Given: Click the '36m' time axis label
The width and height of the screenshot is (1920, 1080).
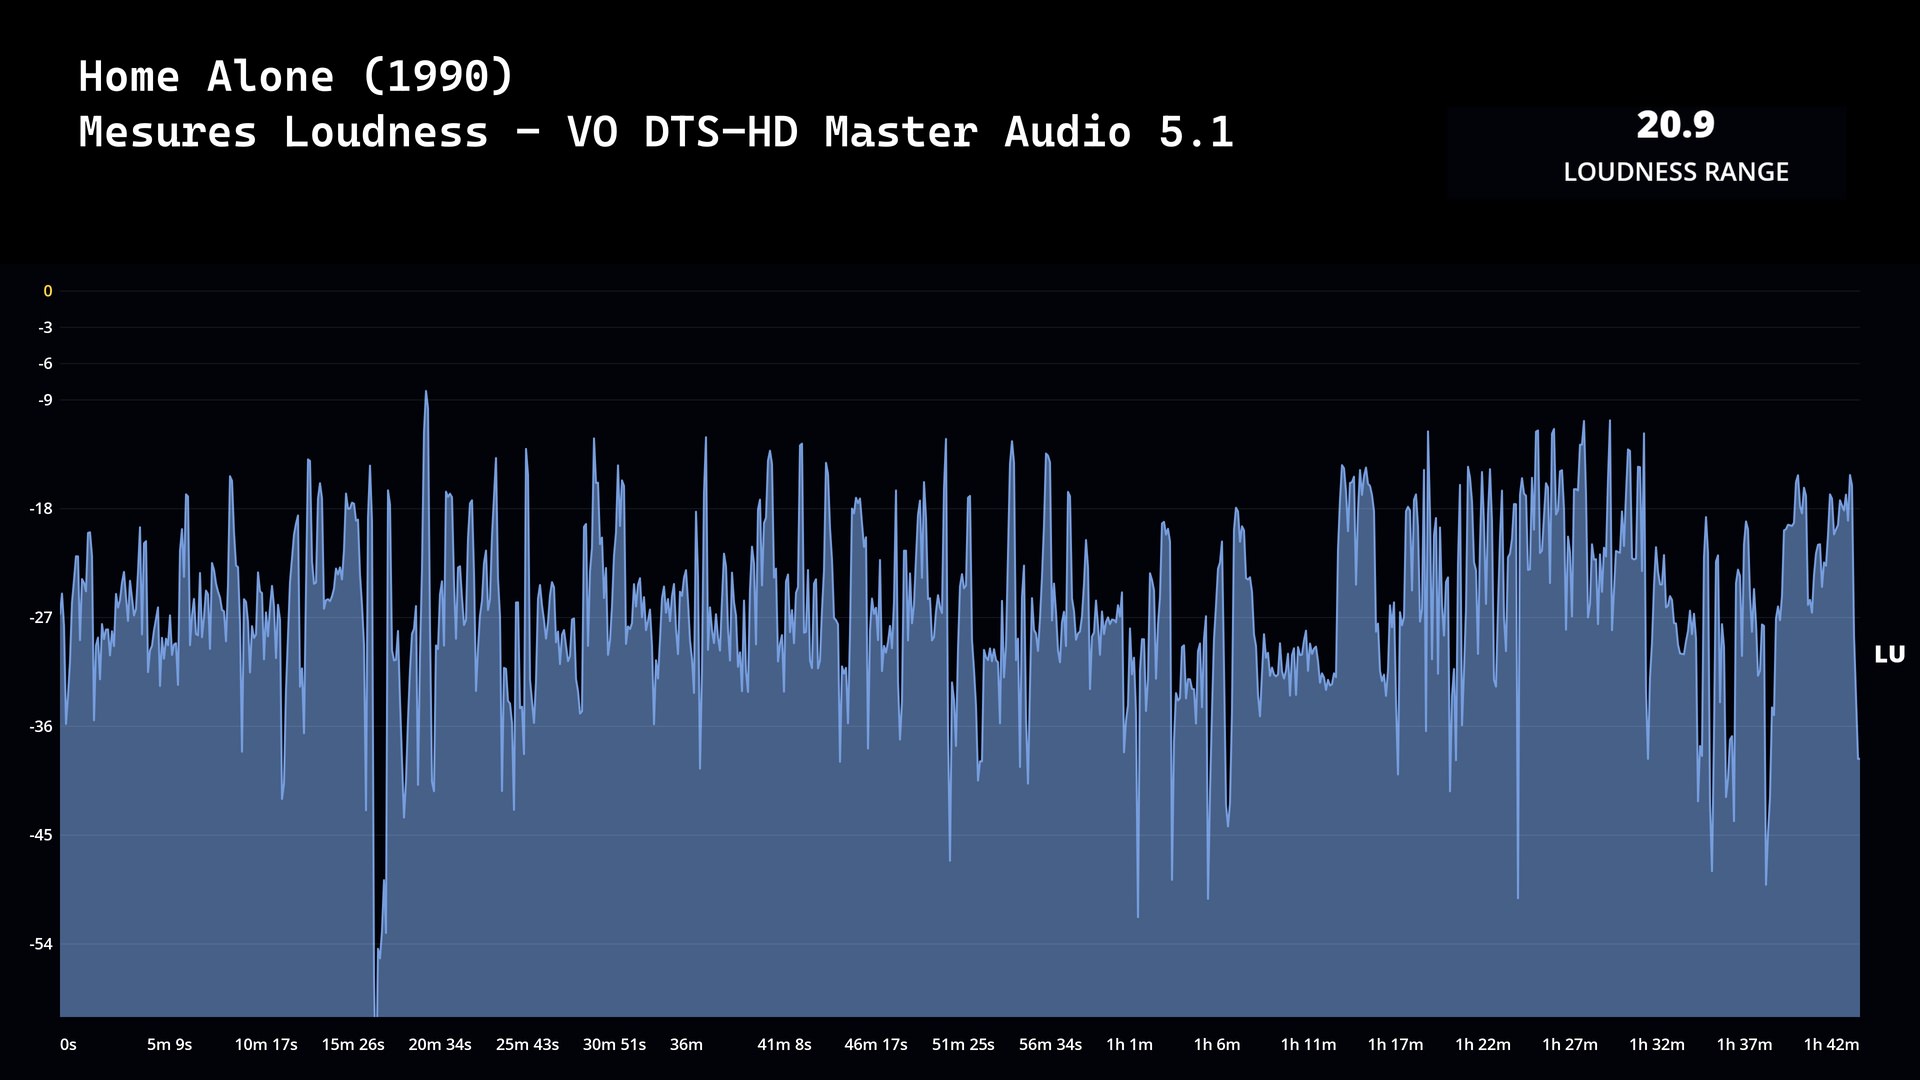Looking at the screenshot, I should (x=686, y=1045).
